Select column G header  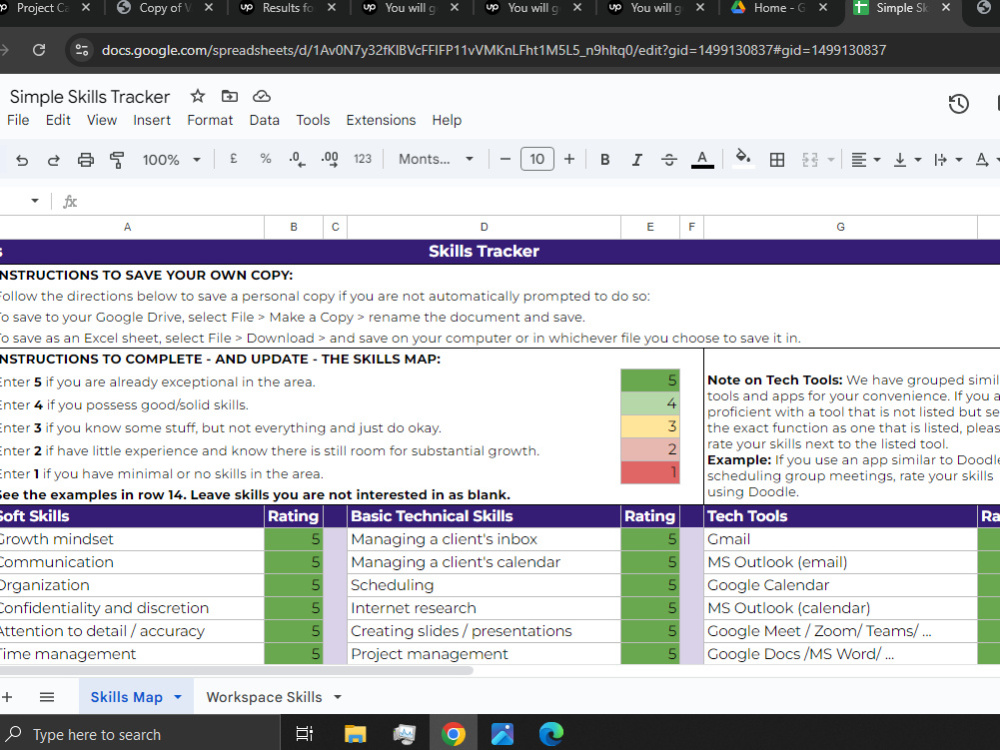click(841, 227)
